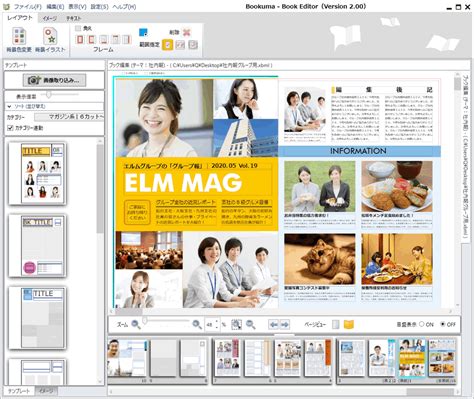474x399 pixels.
Task: Click the red 削除 delete X icon
Action: pos(187,32)
